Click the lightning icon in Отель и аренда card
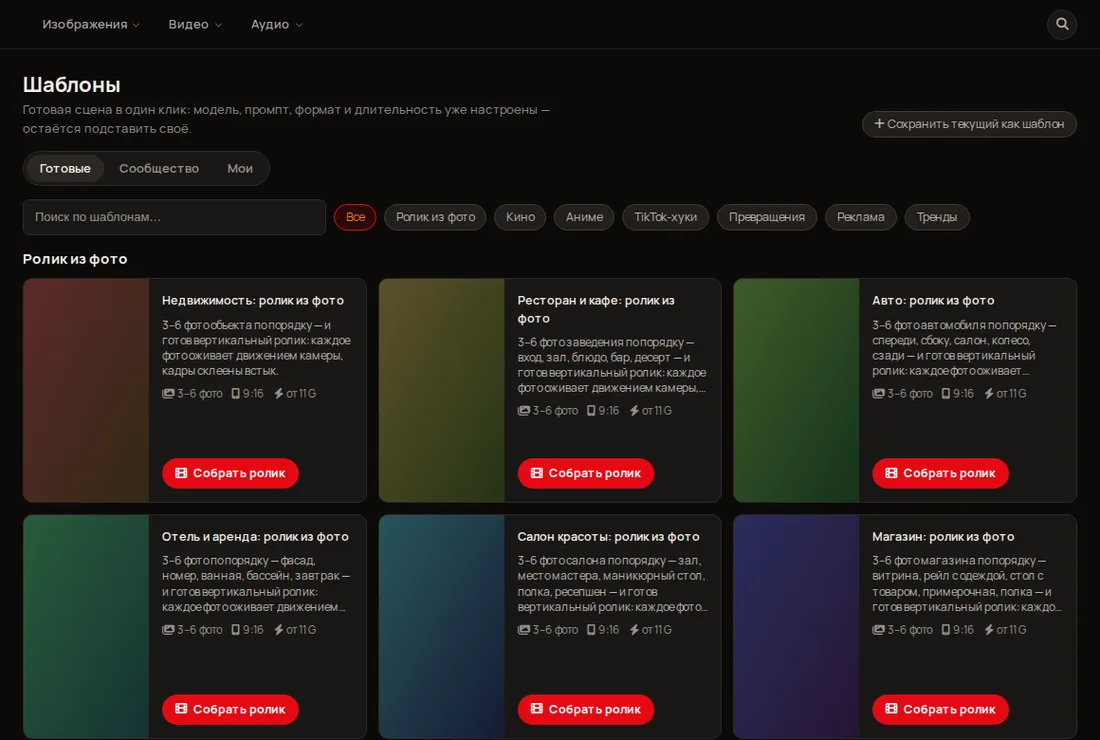Screen dimensions: 1100x740 tap(279, 630)
